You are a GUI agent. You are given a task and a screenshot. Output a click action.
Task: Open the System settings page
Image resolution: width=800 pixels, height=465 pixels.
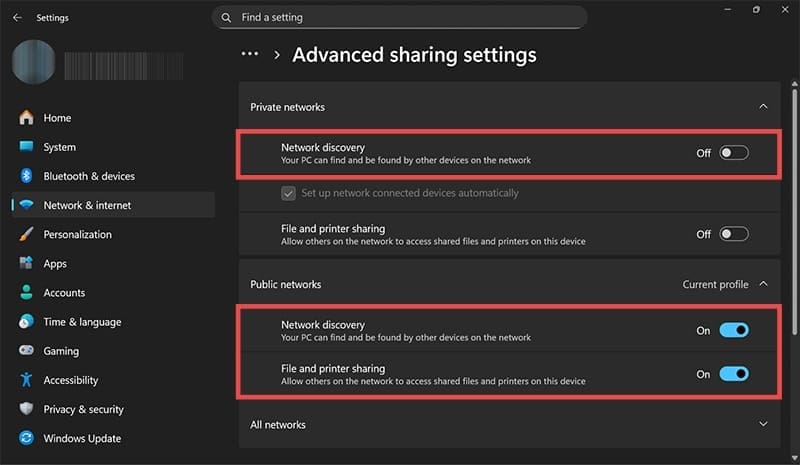[x=59, y=147]
